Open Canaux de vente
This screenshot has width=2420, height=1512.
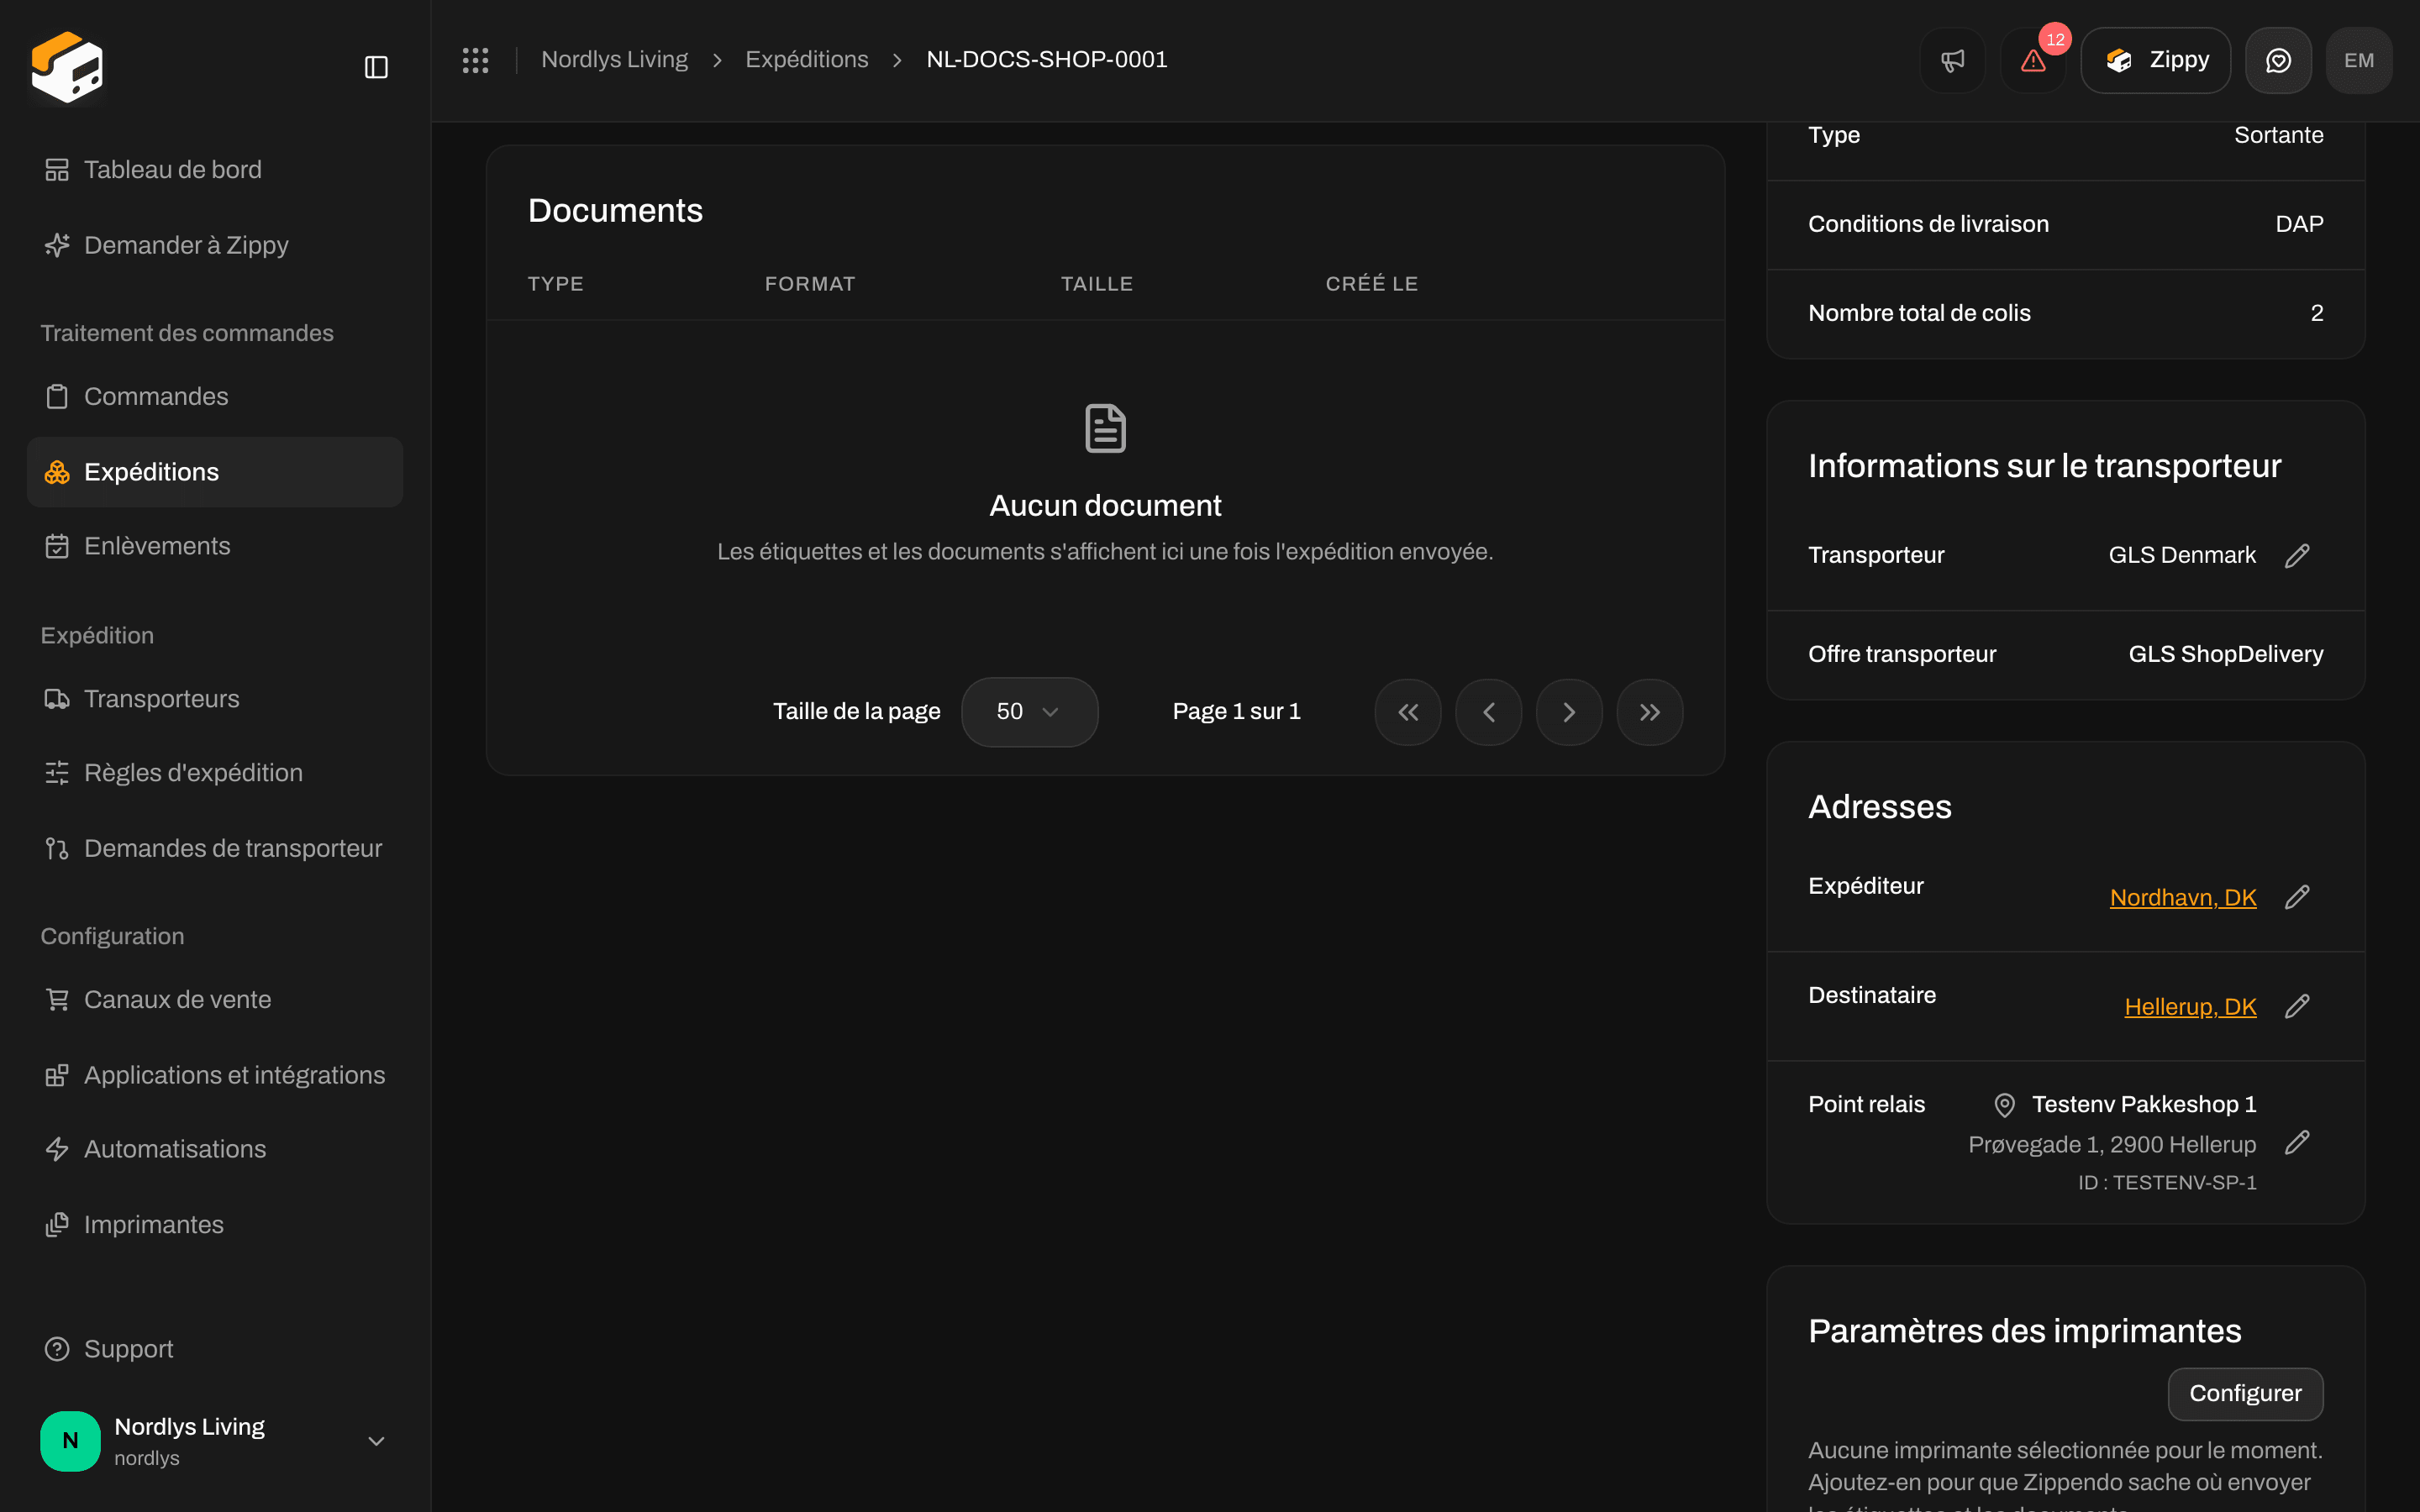pyautogui.click(x=215, y=1000)
